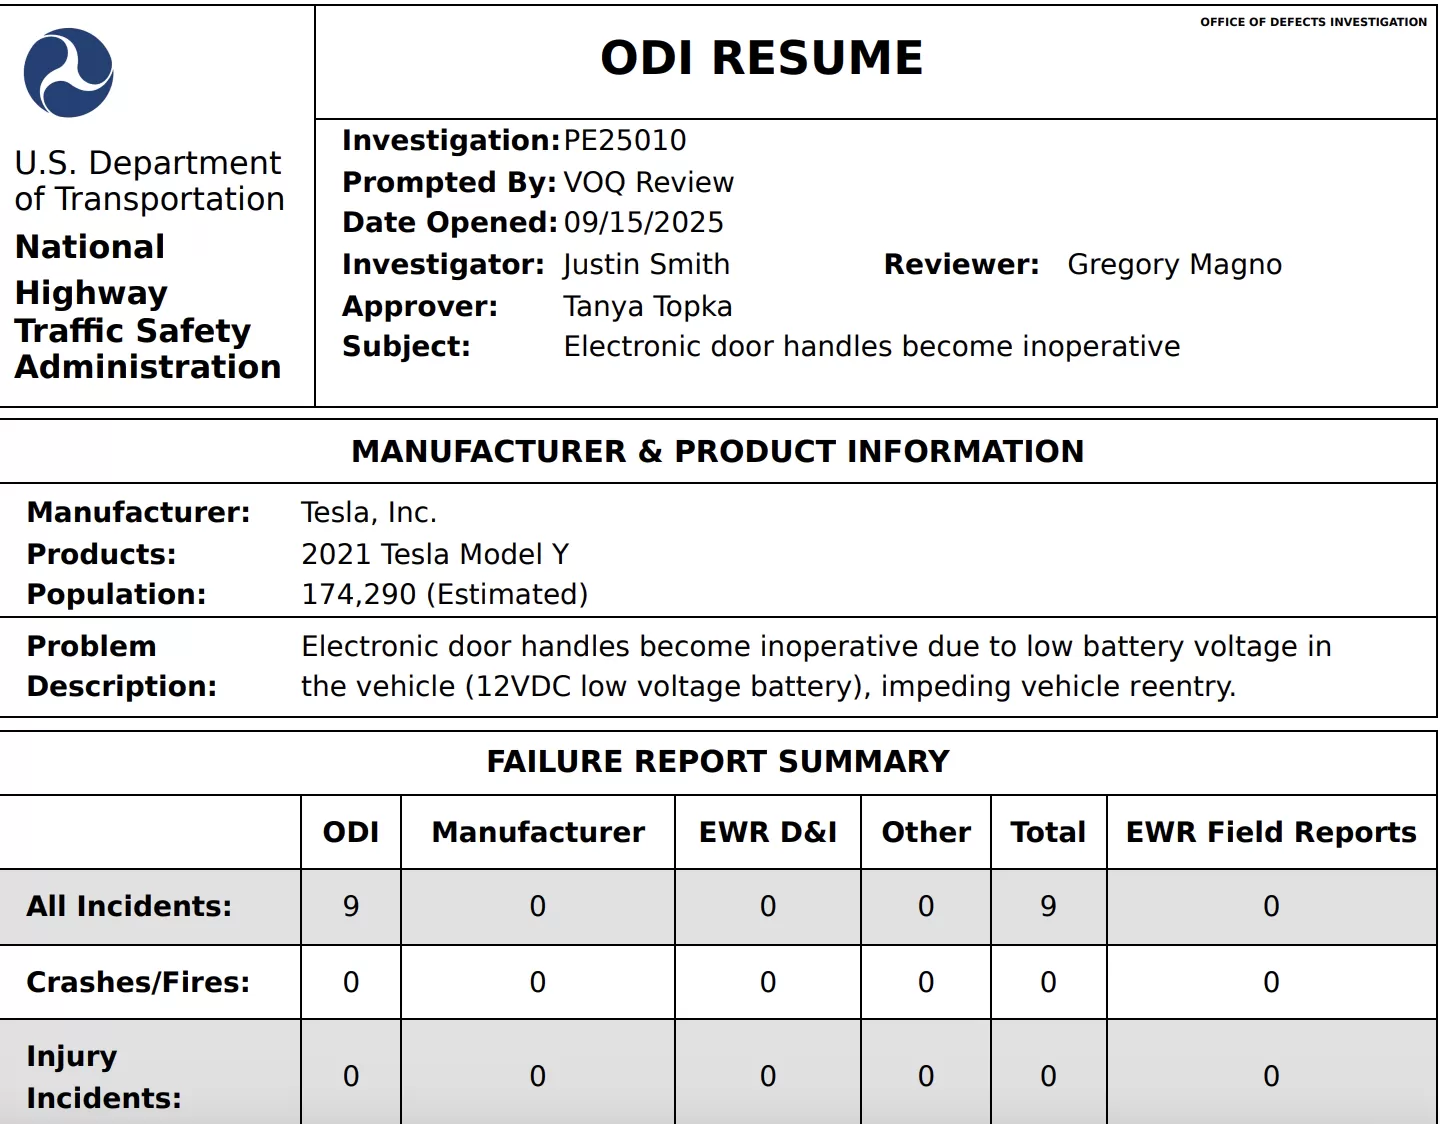
Task: Click the date opened 09/15/2025
Action: pos(643,223)
